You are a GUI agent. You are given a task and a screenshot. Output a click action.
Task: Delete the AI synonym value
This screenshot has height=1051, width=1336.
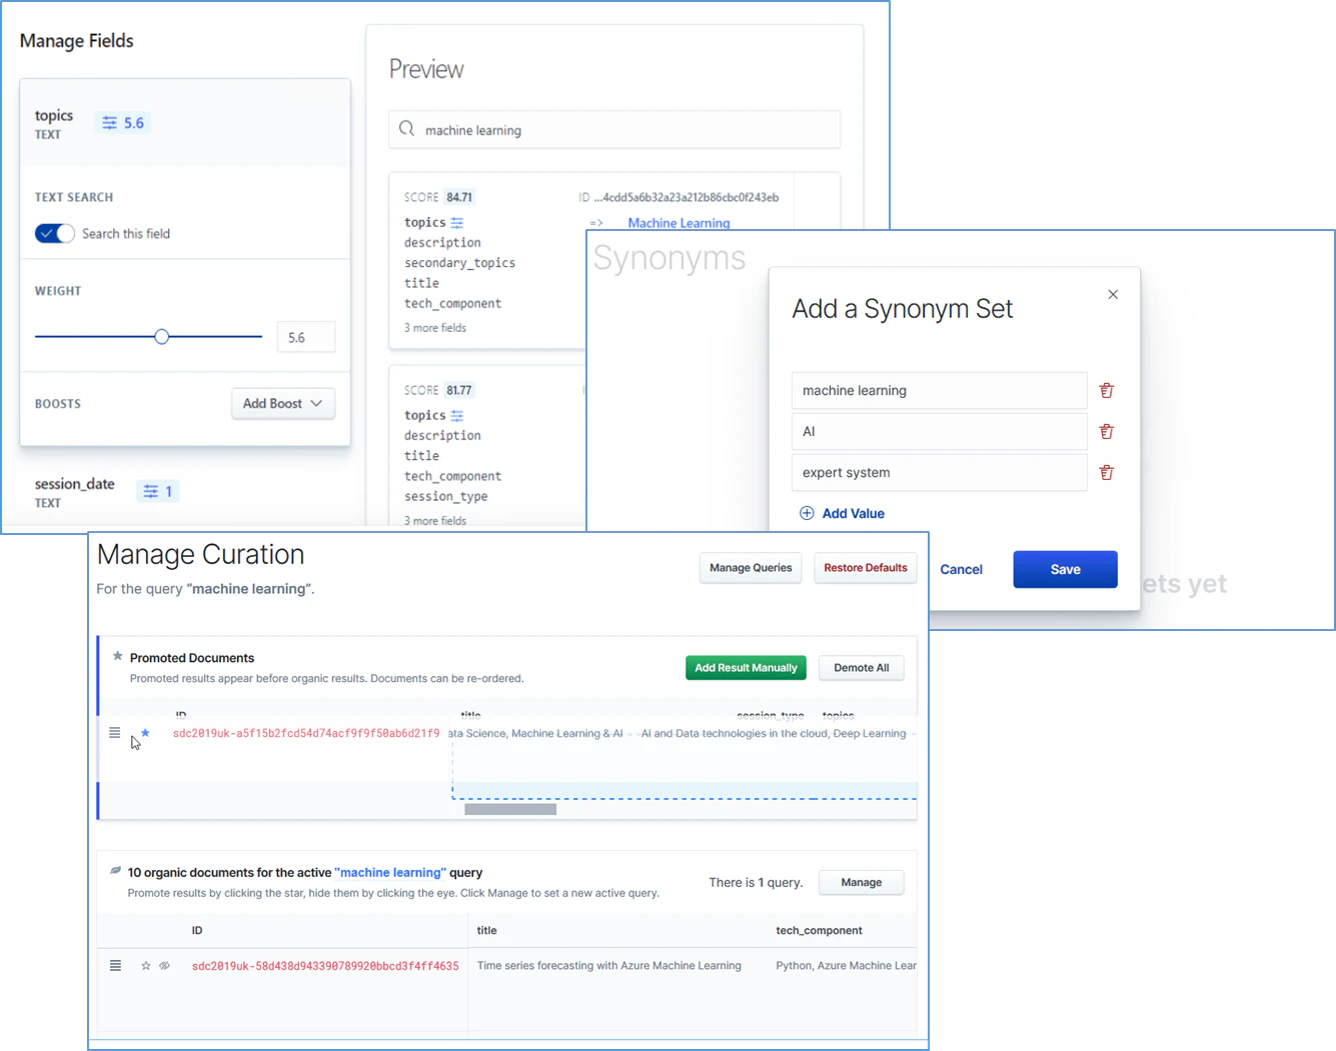click(x=1107, y=432)
